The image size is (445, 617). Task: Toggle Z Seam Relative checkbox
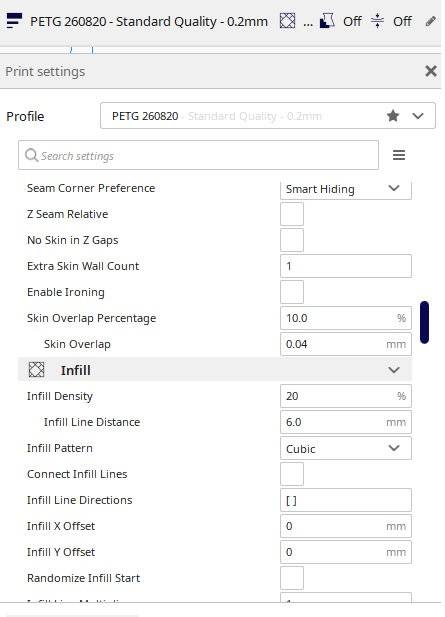click(292, 214)
